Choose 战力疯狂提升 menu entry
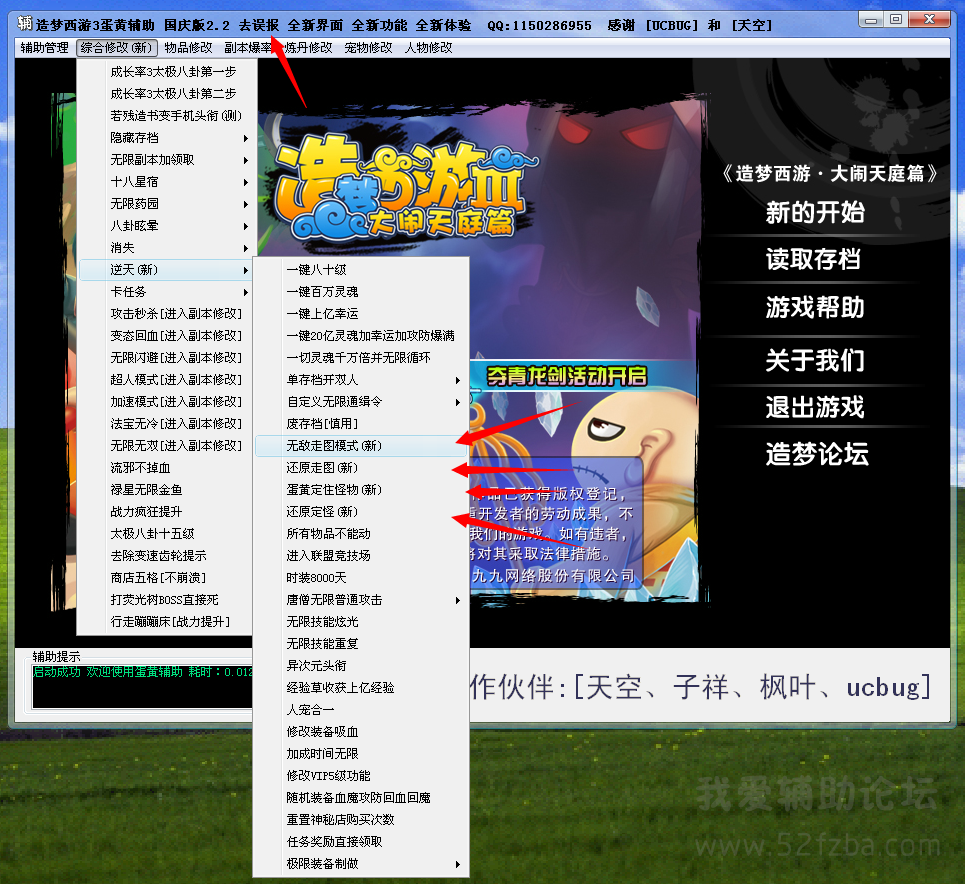 pyautogui.click(x=165, y=512)
